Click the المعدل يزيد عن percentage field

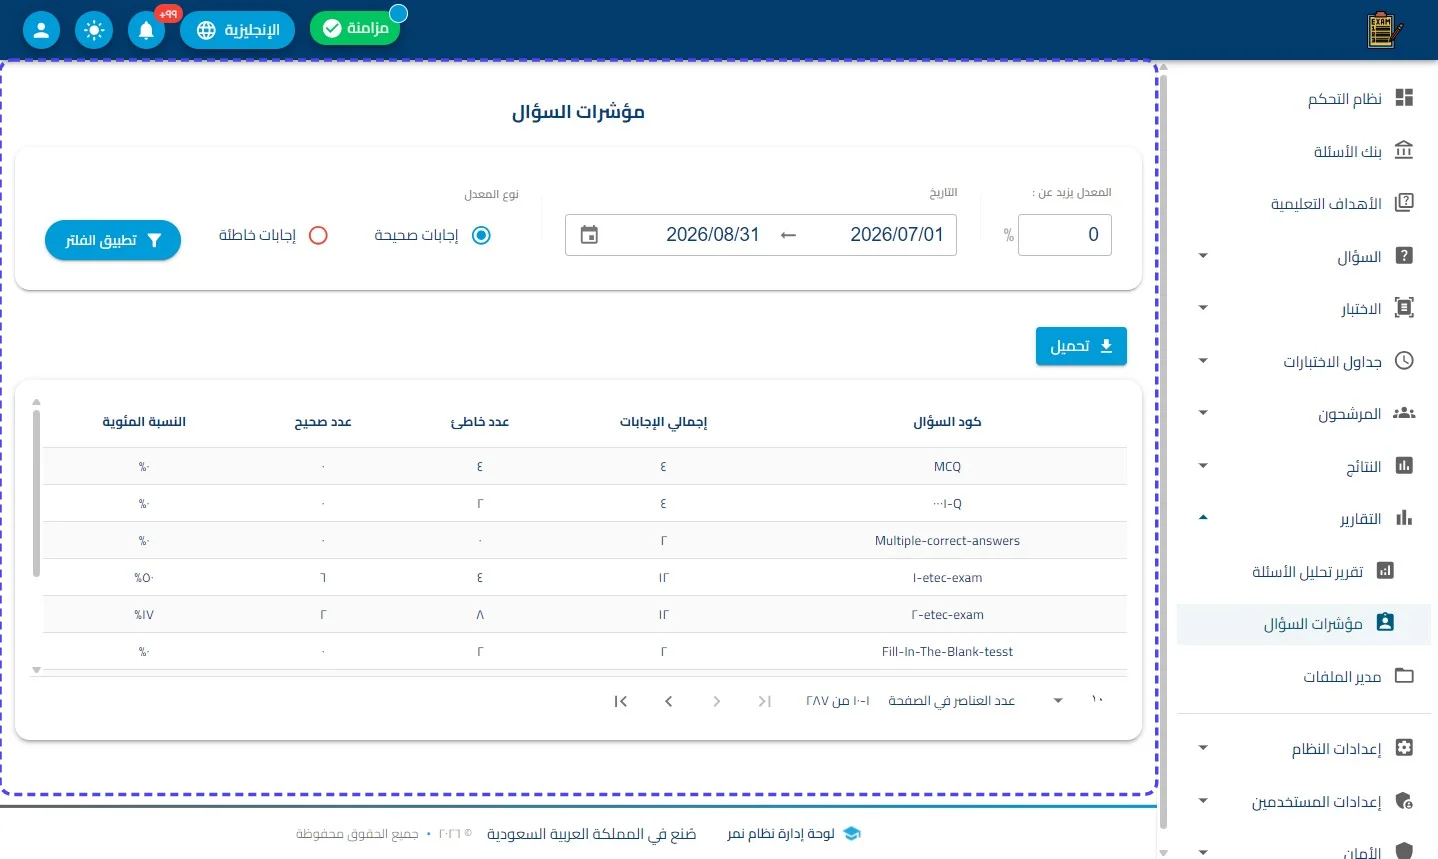1065,235
